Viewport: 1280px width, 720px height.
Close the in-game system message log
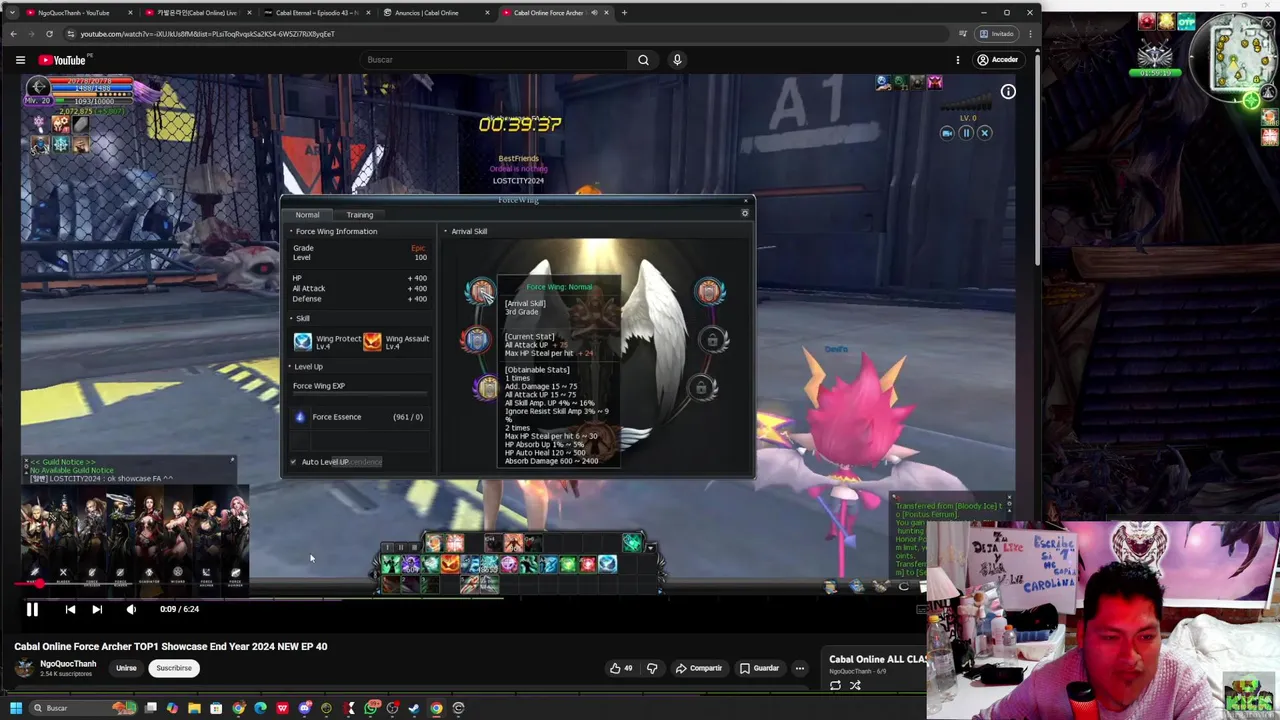(1008, 497)
